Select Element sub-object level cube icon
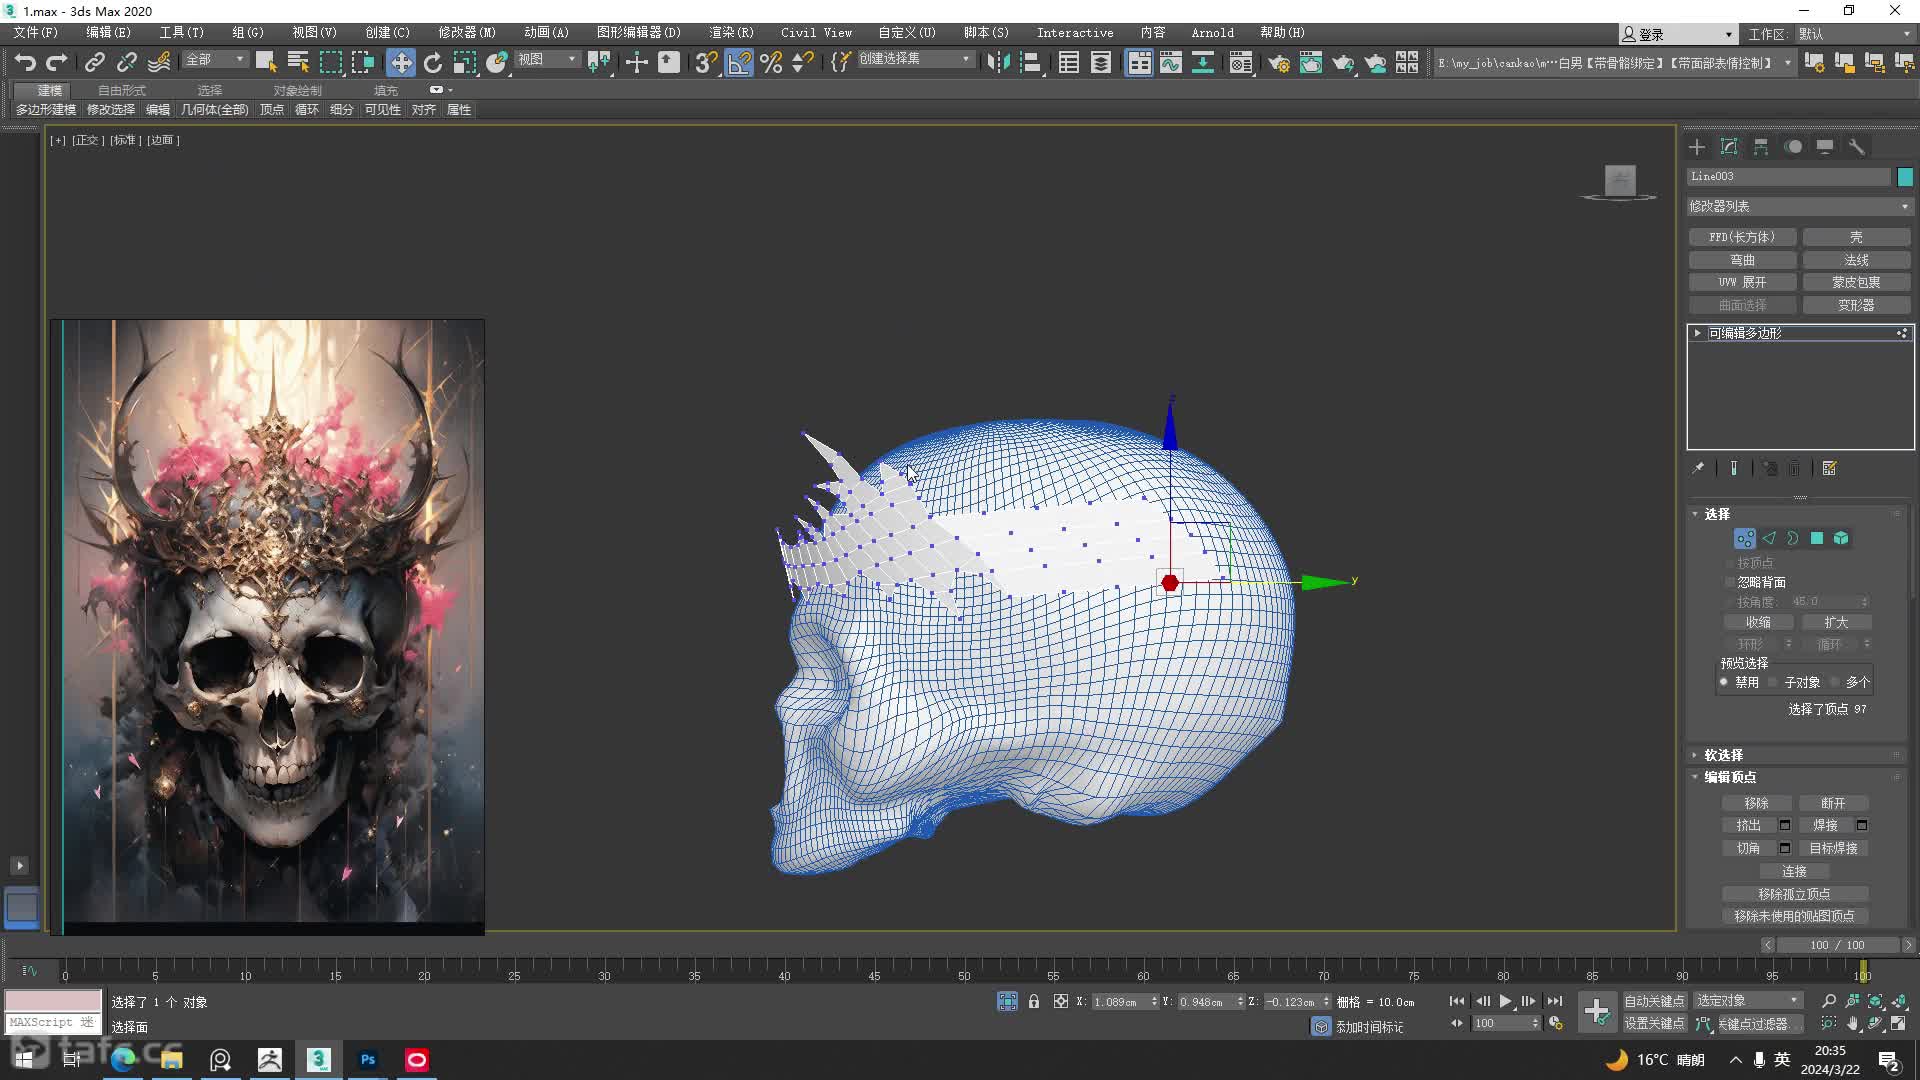Image resolution: width=1920 pixels, height=1080 pixels. (x=1841, y=538)
